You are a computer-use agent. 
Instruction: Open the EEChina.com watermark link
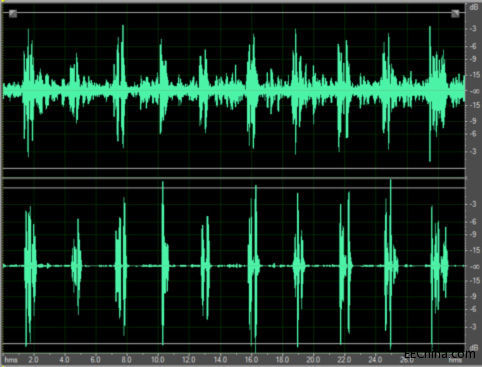click(440, 354)
